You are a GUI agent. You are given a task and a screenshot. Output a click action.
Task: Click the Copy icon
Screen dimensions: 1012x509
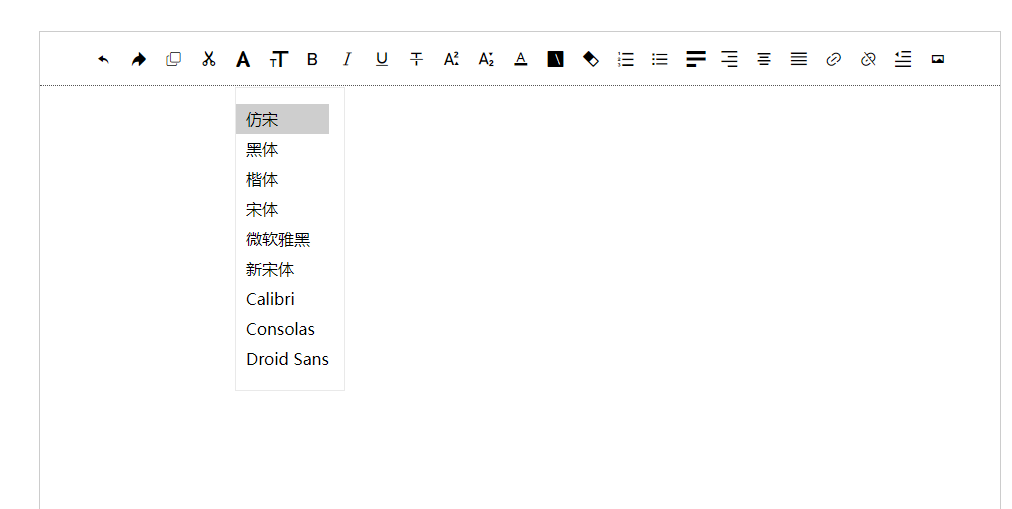pos(174,59)
